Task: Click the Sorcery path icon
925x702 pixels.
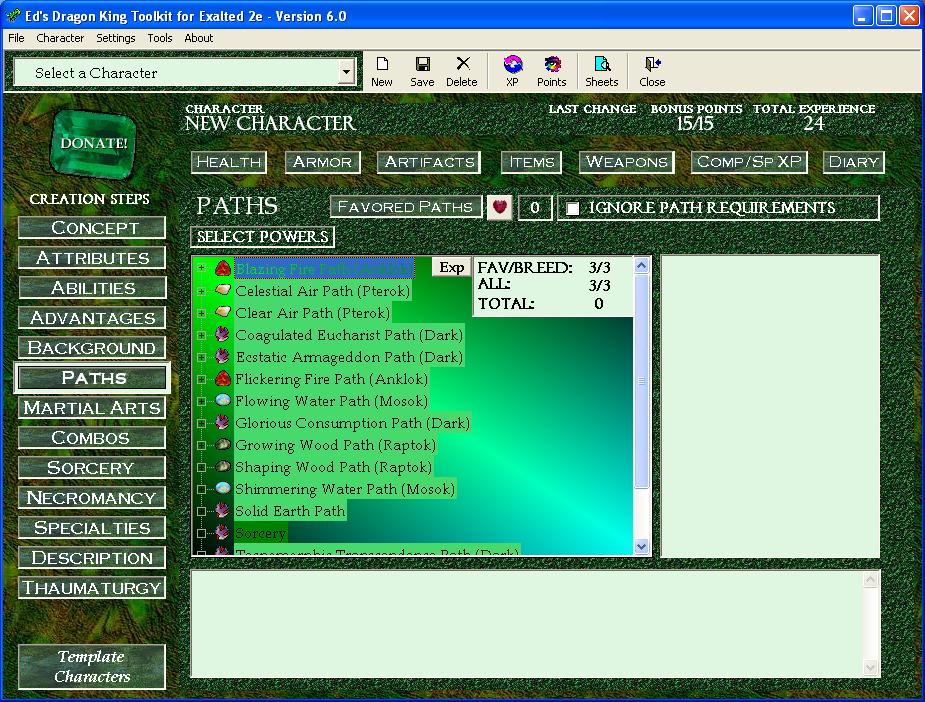Action: tap(222, 533)
